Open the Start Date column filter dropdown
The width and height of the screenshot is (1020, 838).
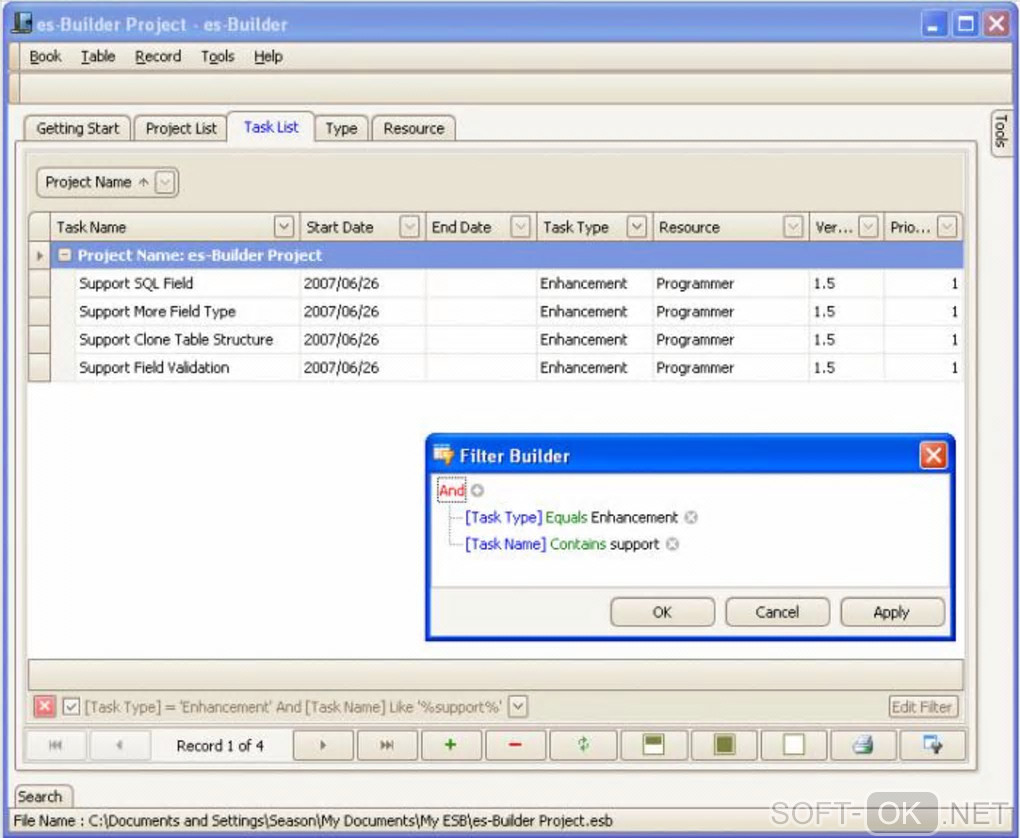409,227
